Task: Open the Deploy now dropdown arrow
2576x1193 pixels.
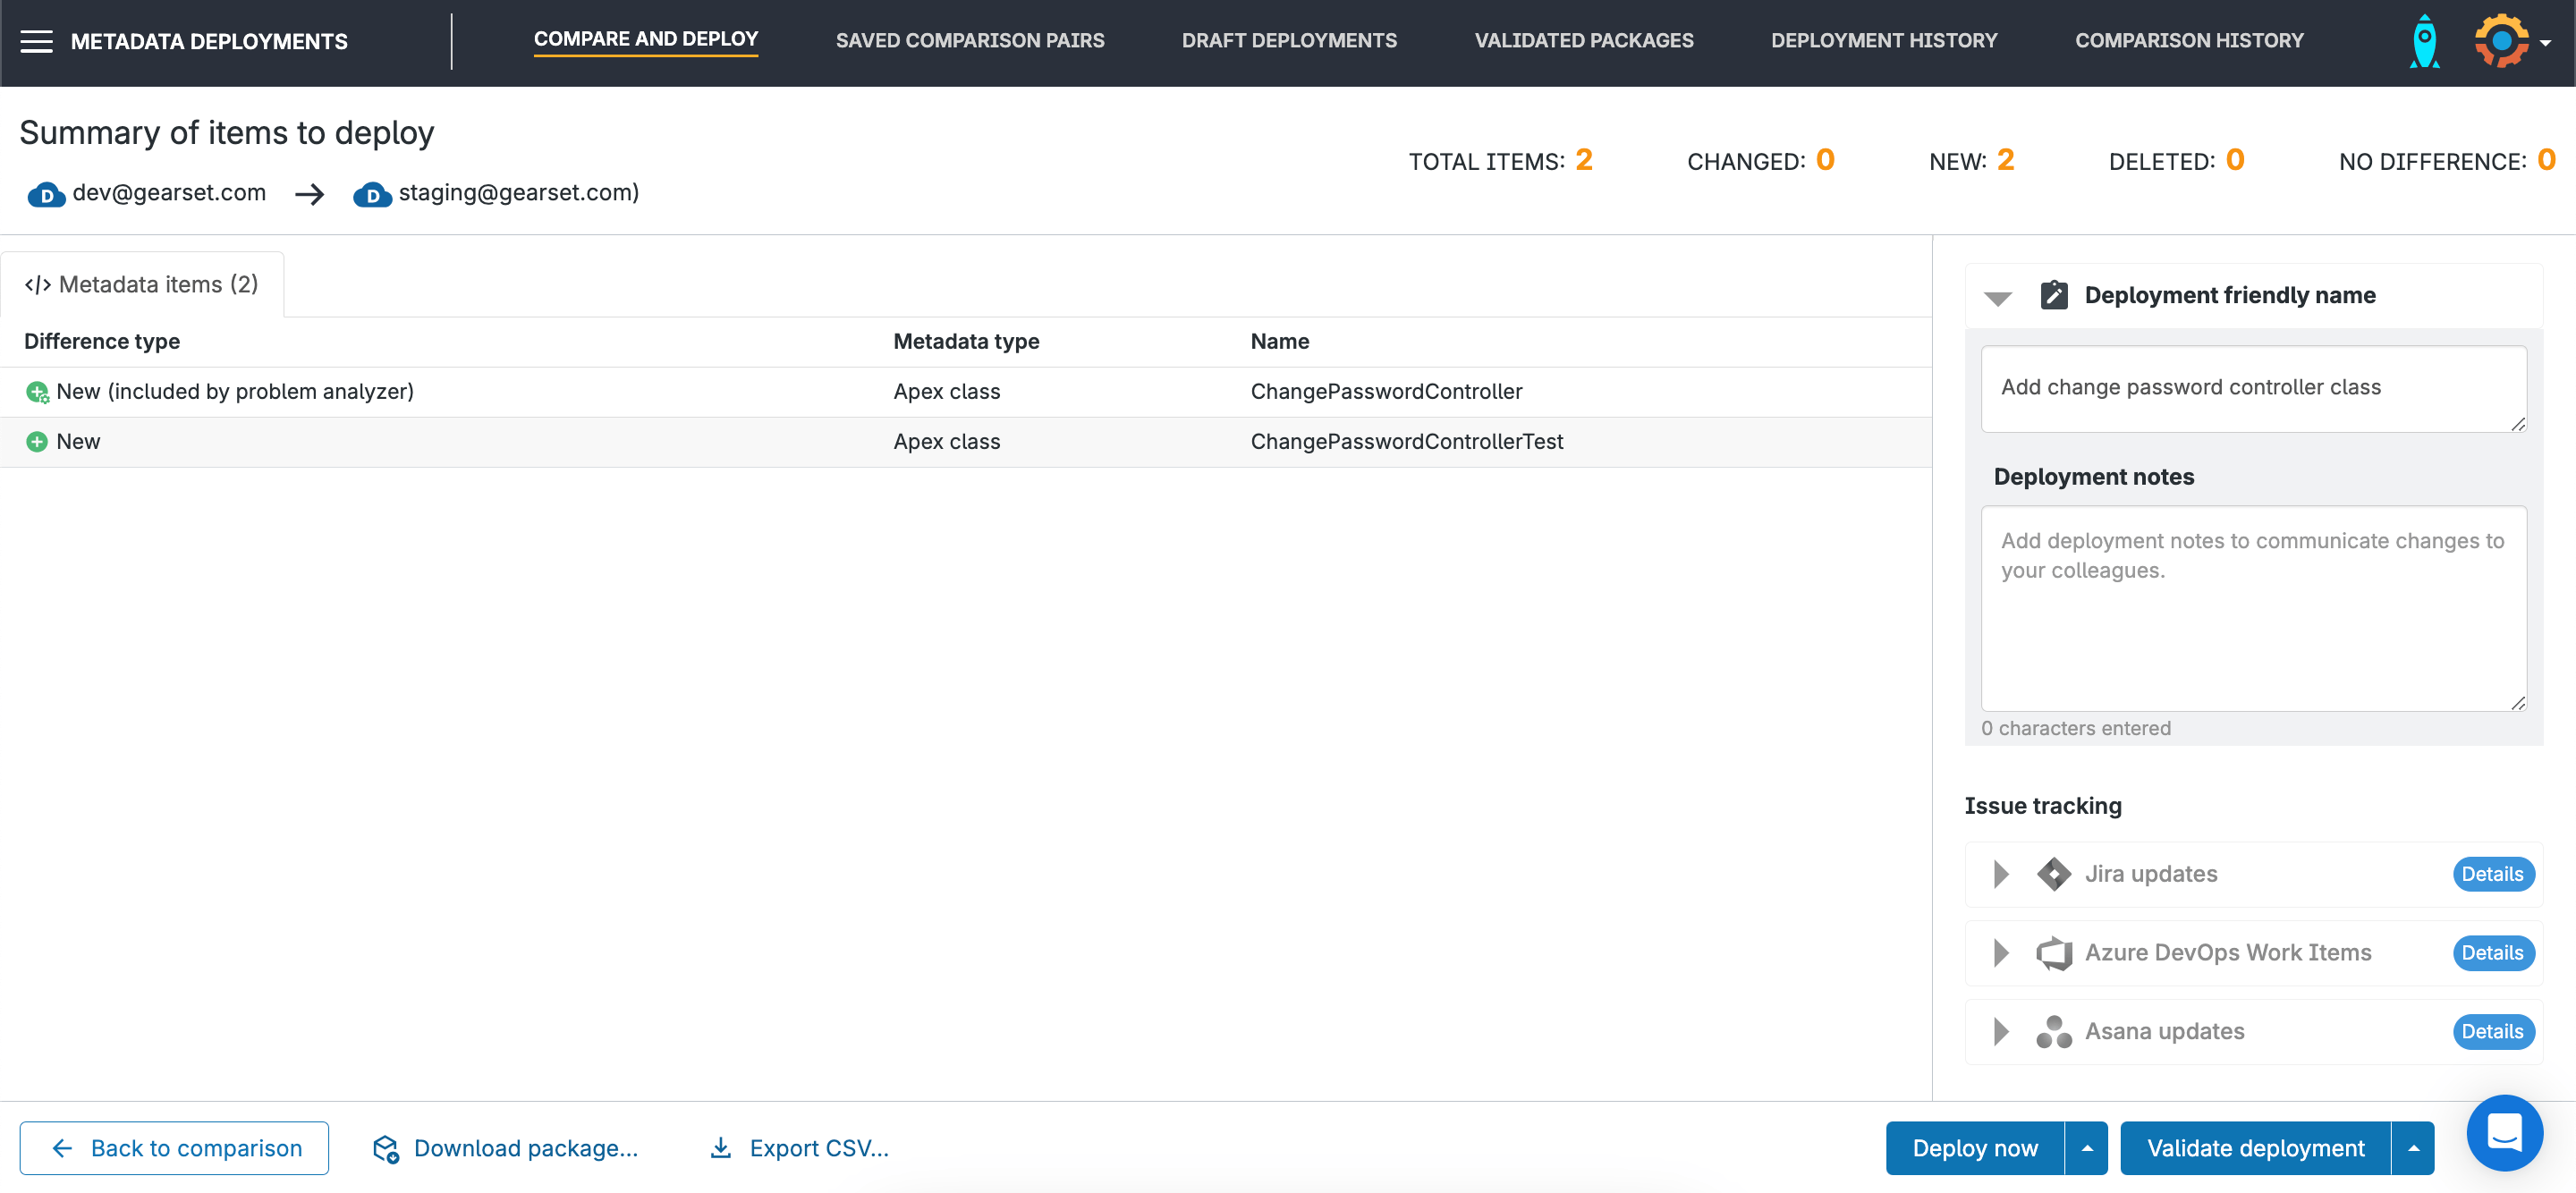Action: 2086,1148
